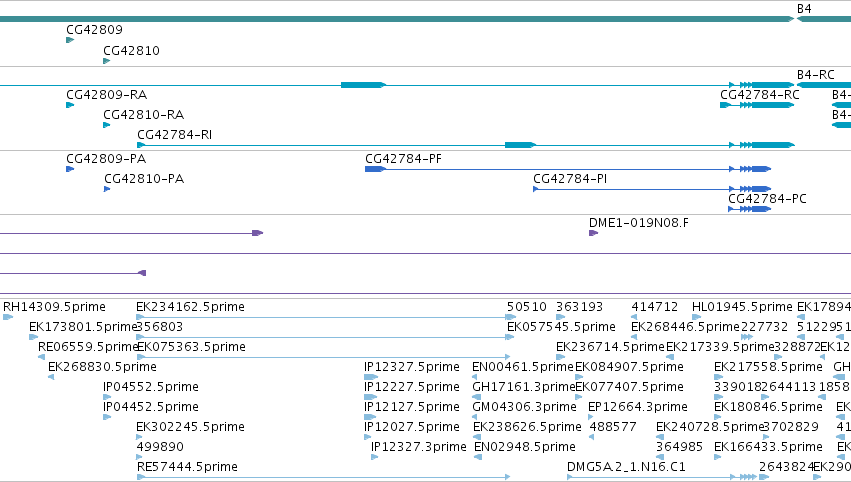Click the 339018 feature label
The width and height of the screenshot is (851, 482).
[x=738, y=388]
